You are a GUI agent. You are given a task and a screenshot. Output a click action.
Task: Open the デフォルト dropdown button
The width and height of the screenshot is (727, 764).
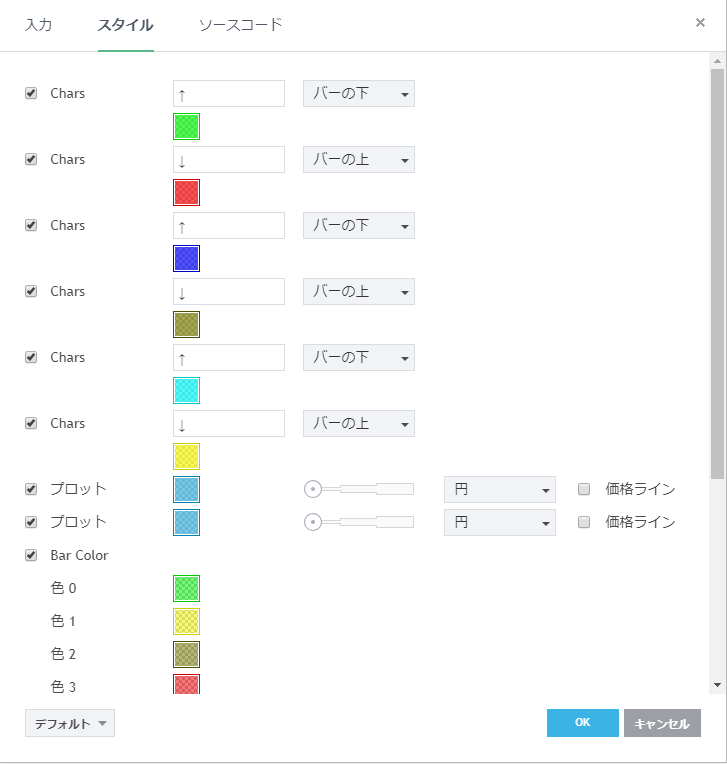point(70,723)
